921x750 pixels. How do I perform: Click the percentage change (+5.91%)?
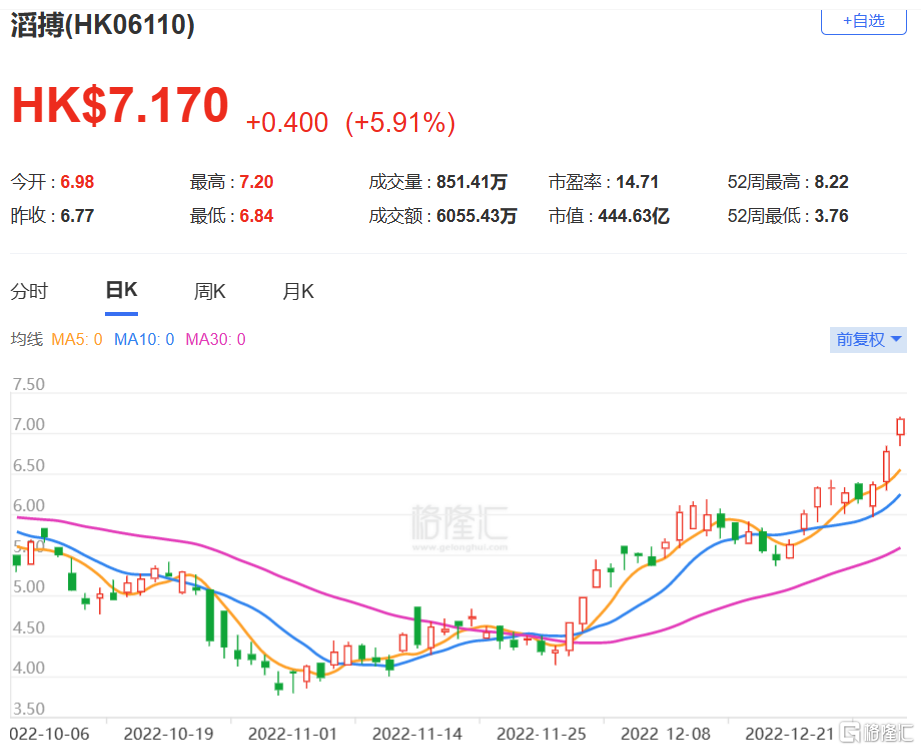(x=401, y=123)
